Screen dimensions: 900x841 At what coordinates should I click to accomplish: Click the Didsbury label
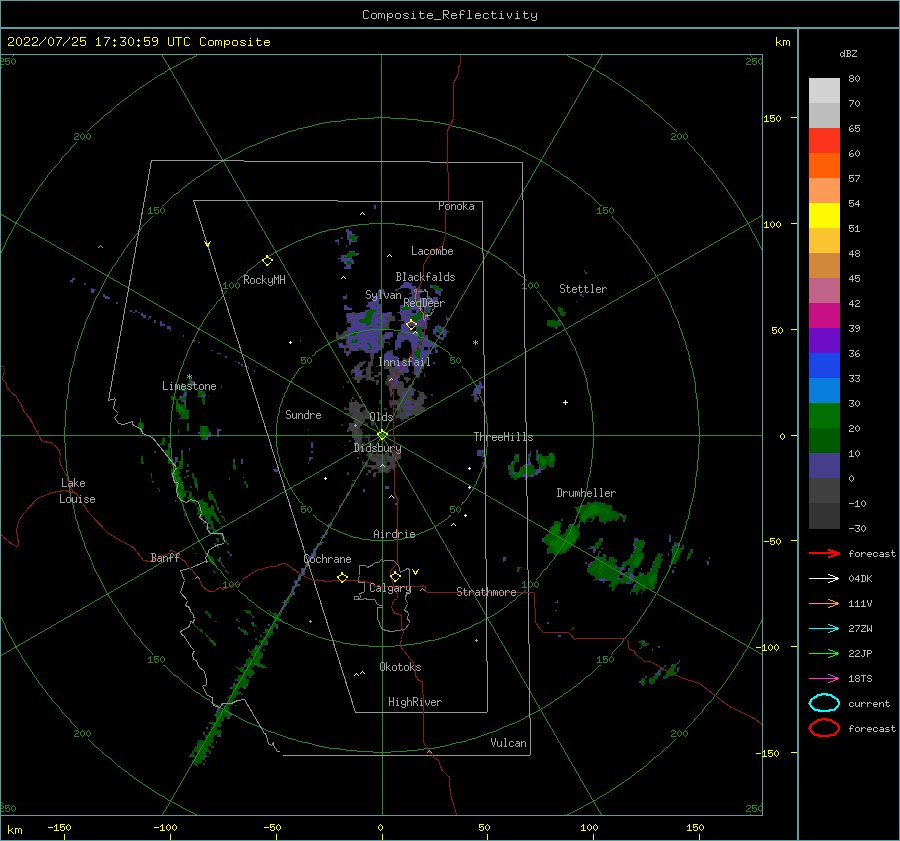tap(377, 448)
